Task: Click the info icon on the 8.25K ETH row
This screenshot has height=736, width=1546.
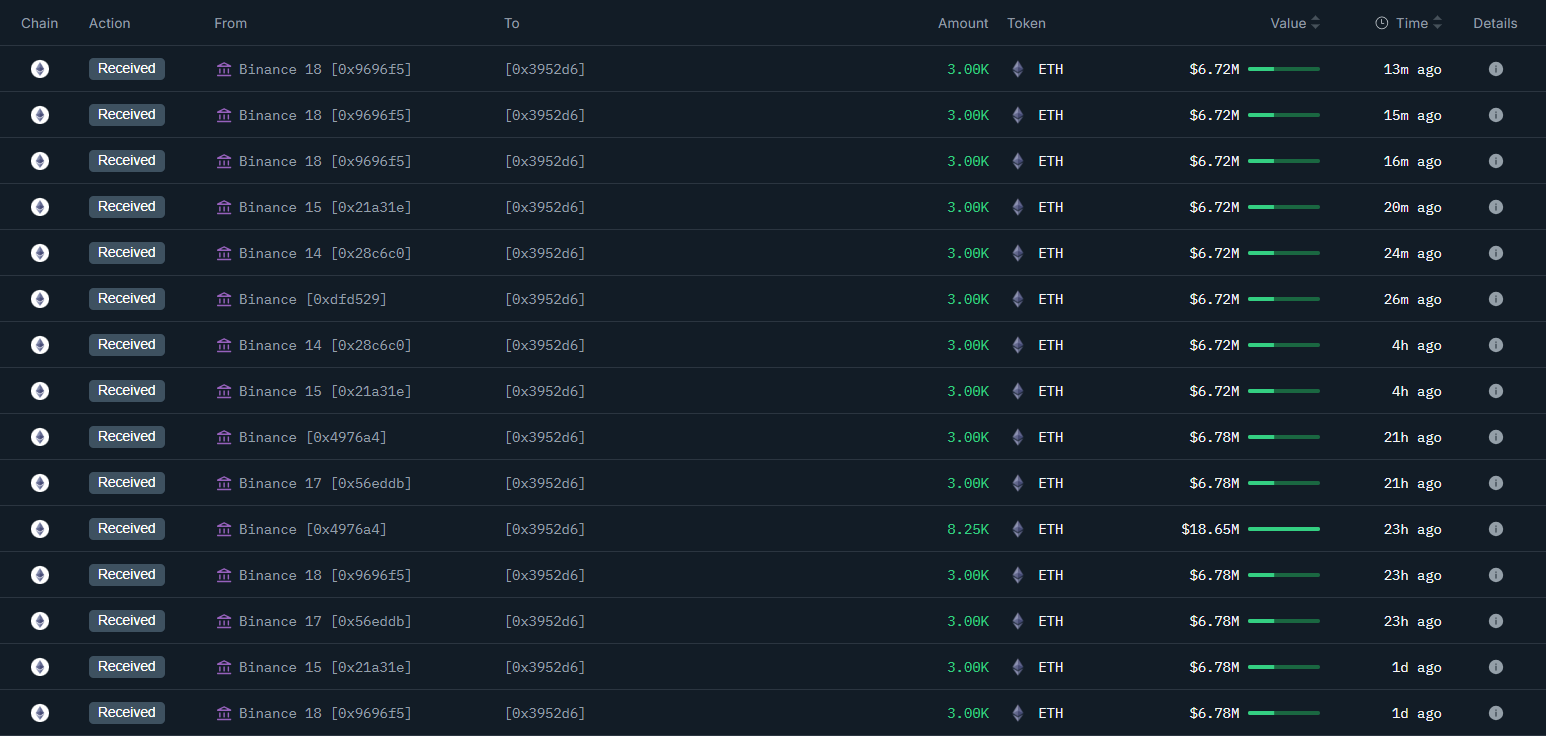Action: click(1496, 529)
